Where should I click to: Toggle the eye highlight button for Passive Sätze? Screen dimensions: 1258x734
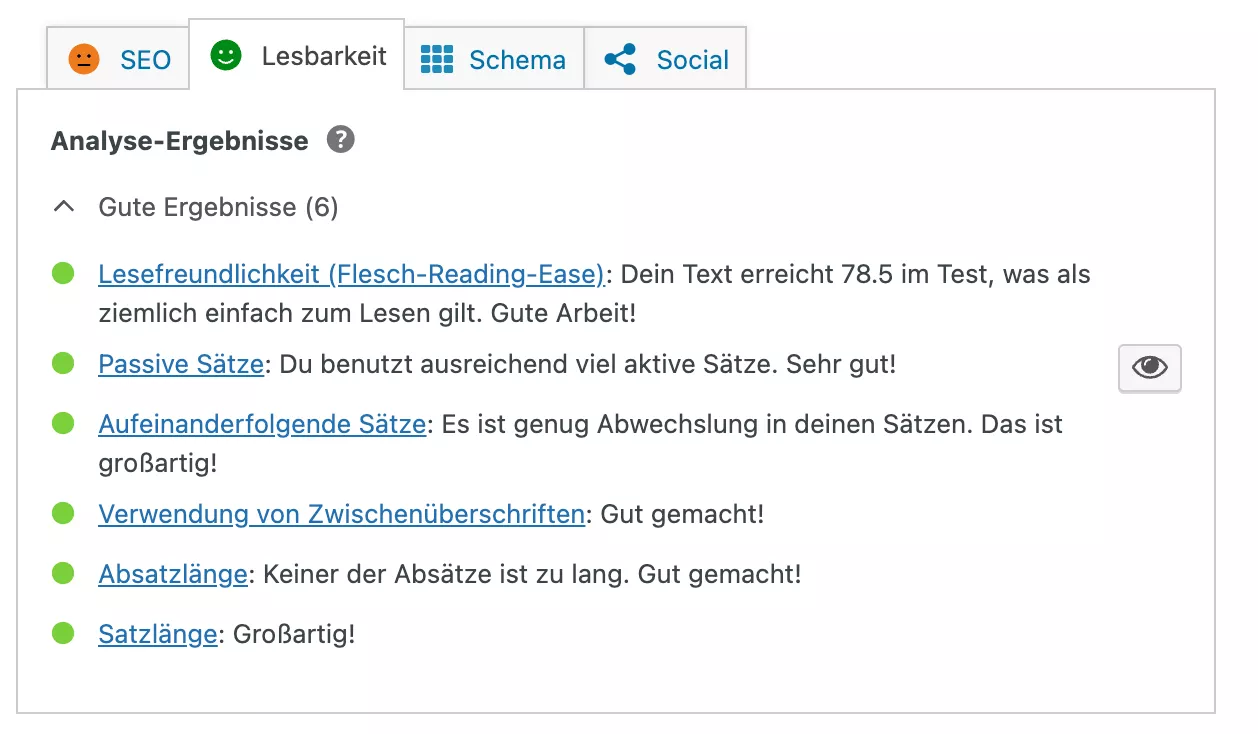tap(1150, 368)
